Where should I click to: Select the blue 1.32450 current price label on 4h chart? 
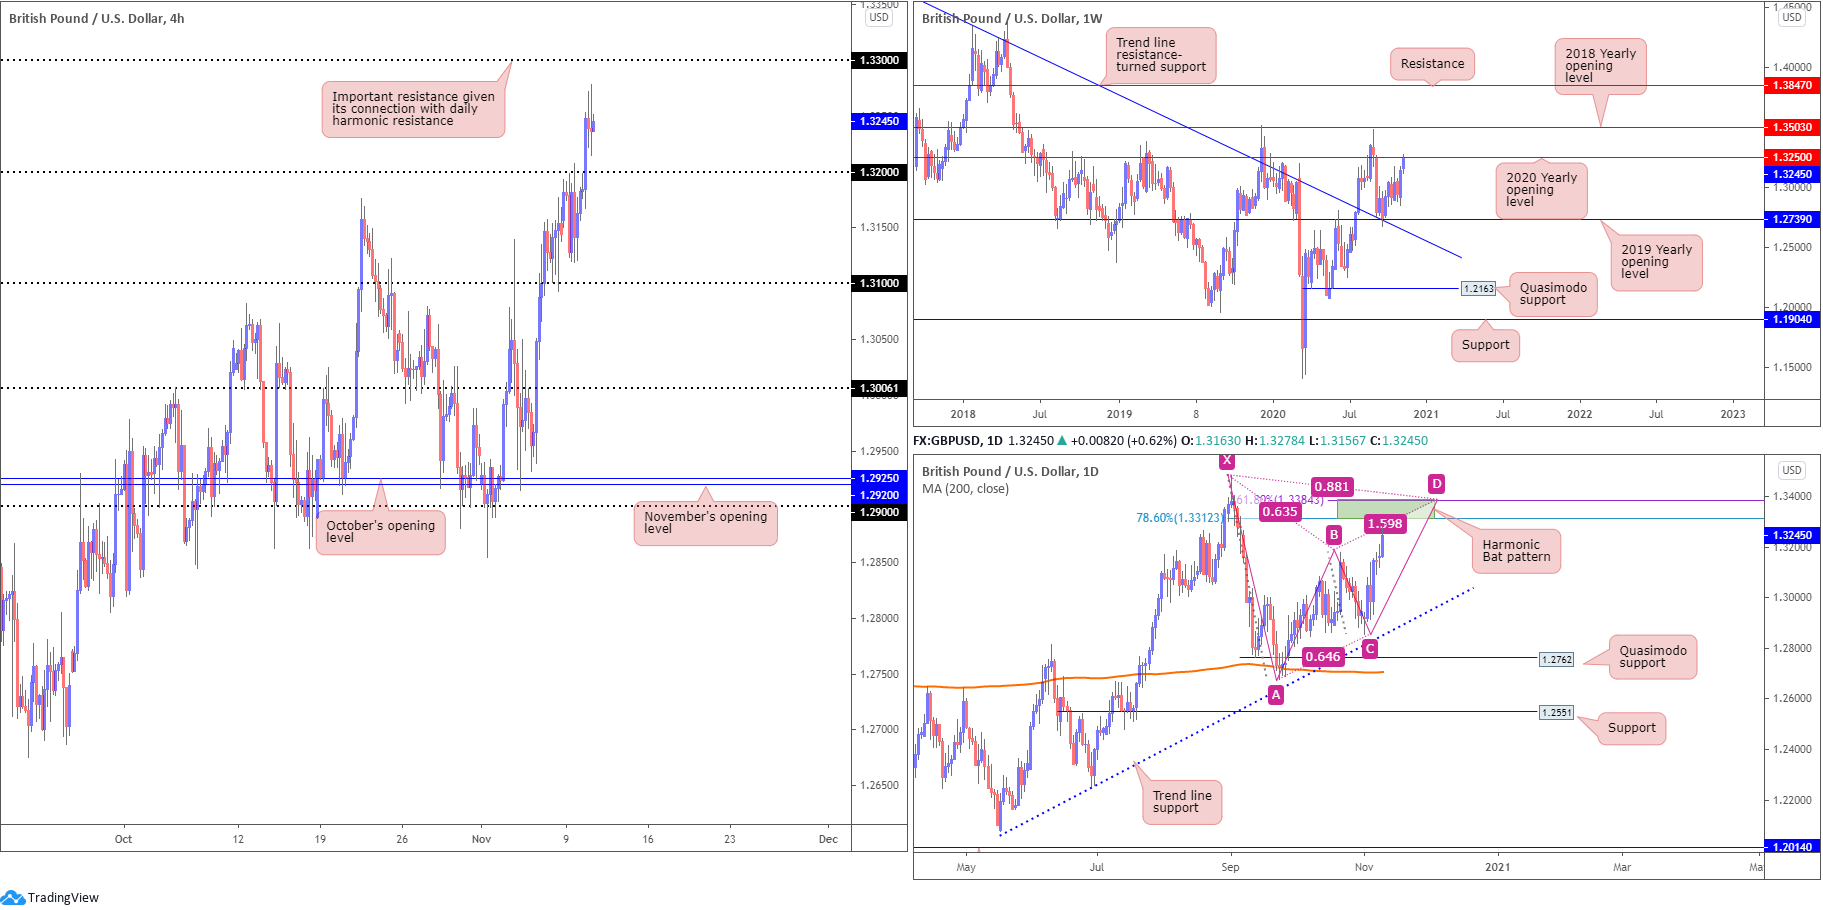880,121
